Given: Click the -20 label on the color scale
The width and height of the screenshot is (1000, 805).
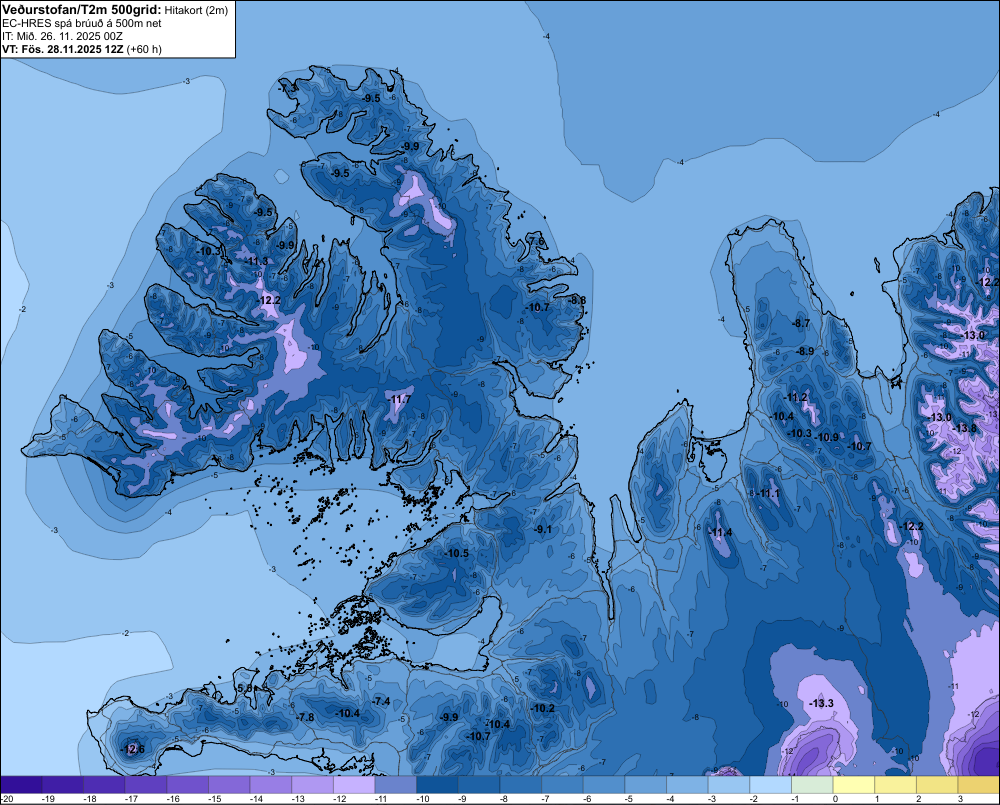Looking at the screenshot, I should pyautogui.click(x=7, y=799).
